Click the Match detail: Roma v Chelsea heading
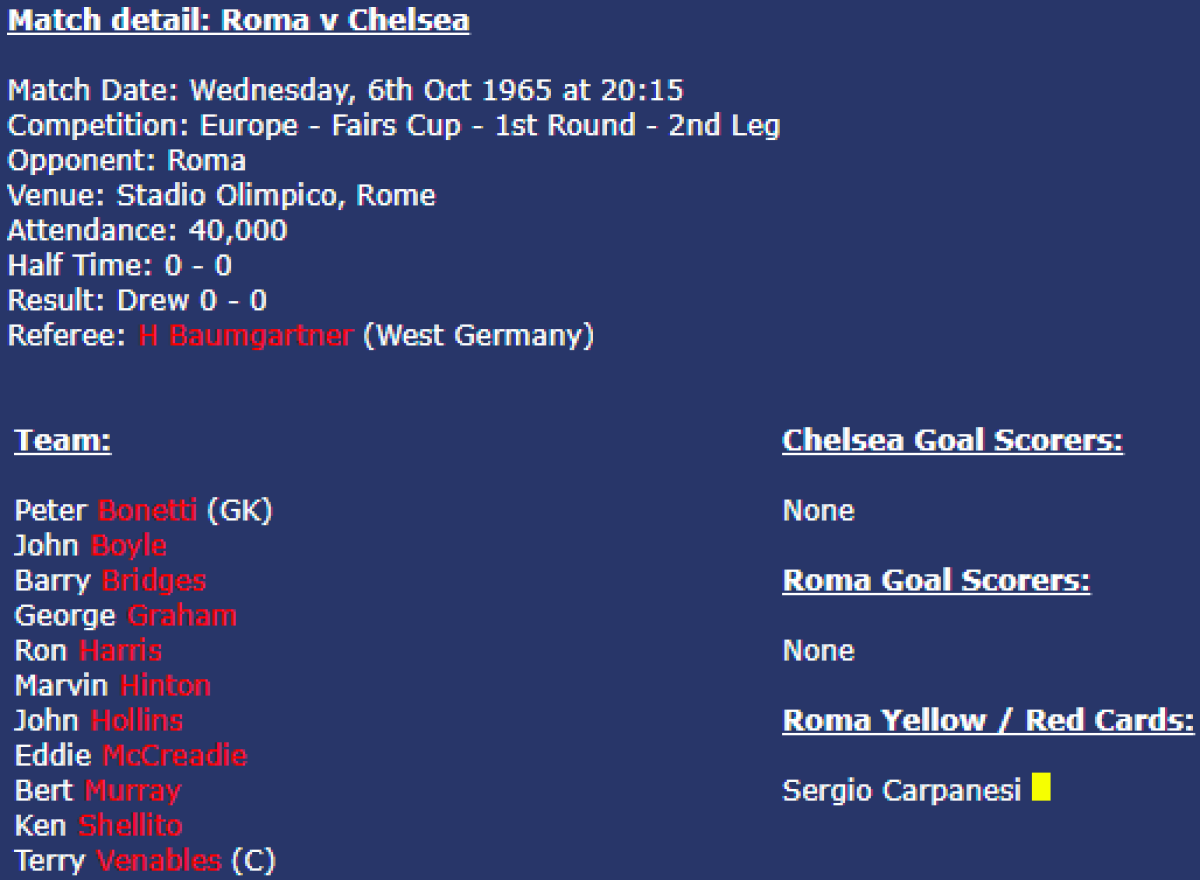The width and height of the screenshot is (1200, 880). (x=239, y=21)
